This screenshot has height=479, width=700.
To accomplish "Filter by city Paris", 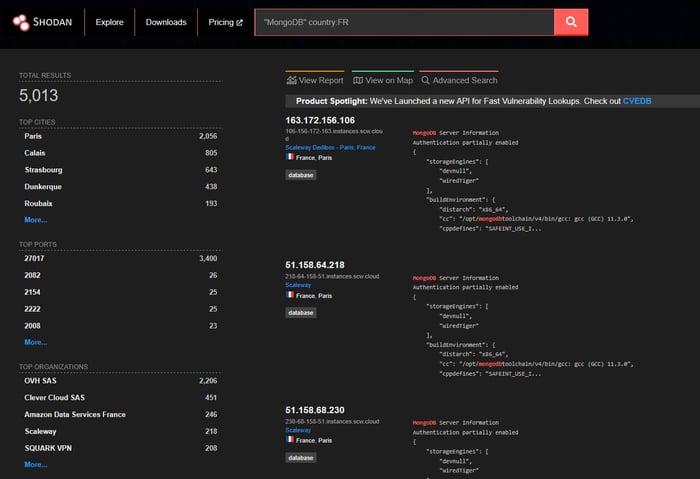I will pyautogui.click(x=33, y=136).
